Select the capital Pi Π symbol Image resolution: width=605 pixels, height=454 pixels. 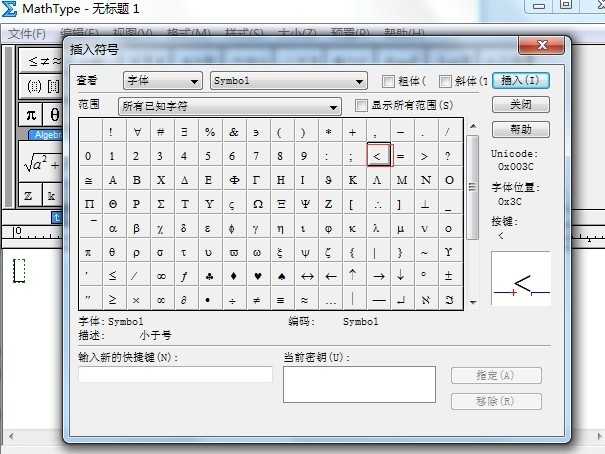89,204
